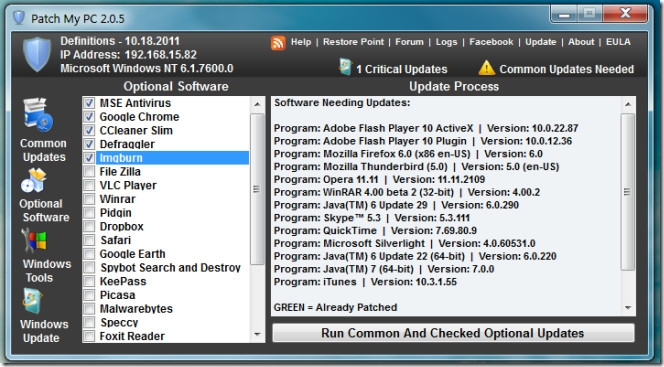The width and height of the screenshot is (664, 367).
Task: Select the QuickTime program line
Action: coord(375,231)
